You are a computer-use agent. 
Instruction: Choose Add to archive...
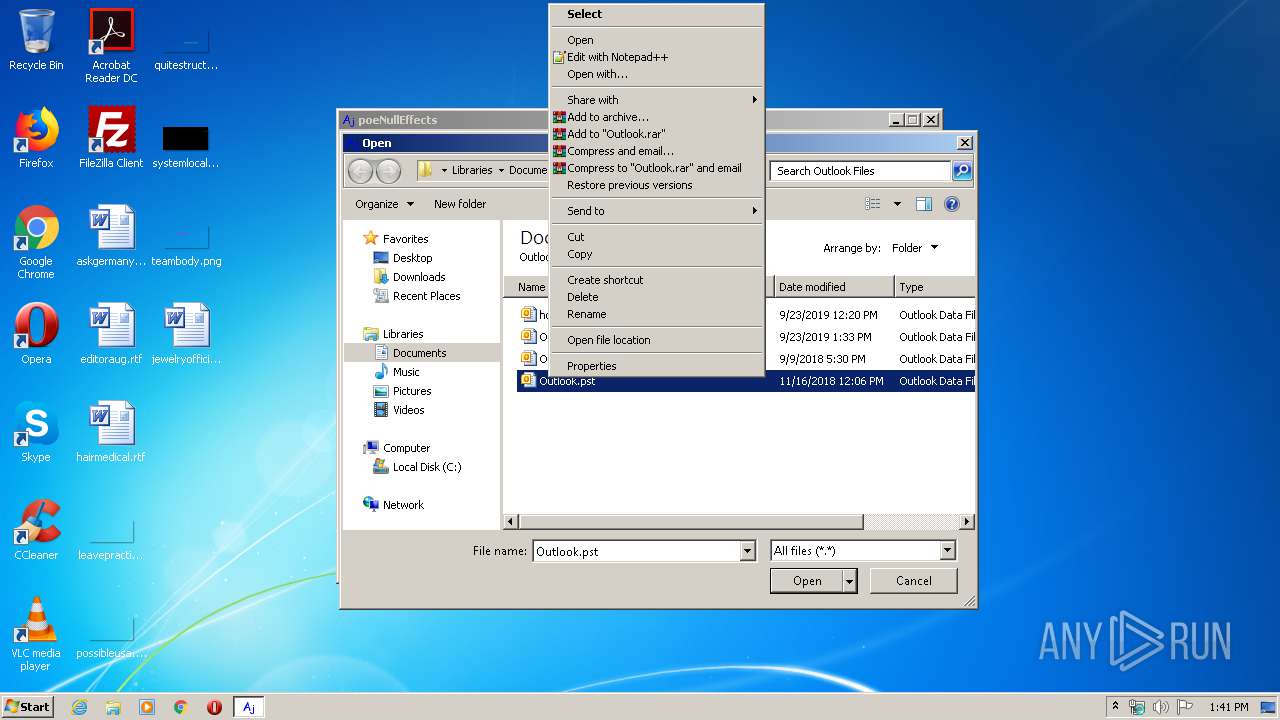coord(657,117)
